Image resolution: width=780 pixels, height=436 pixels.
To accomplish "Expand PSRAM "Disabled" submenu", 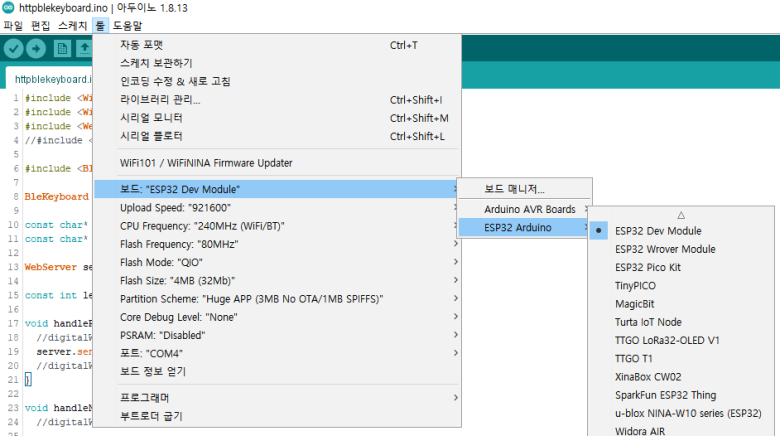I will coord(277,335).
